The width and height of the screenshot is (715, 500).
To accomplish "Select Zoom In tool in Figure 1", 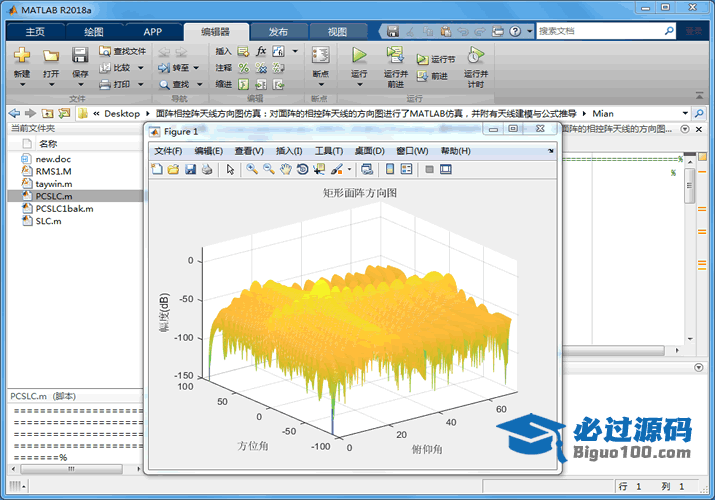I will [252, 170].
